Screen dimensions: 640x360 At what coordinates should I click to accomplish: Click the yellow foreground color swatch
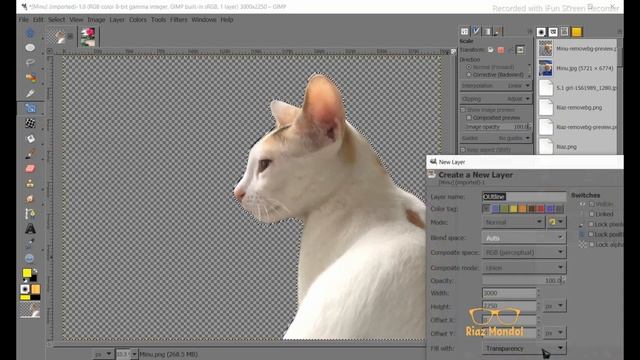27,273
